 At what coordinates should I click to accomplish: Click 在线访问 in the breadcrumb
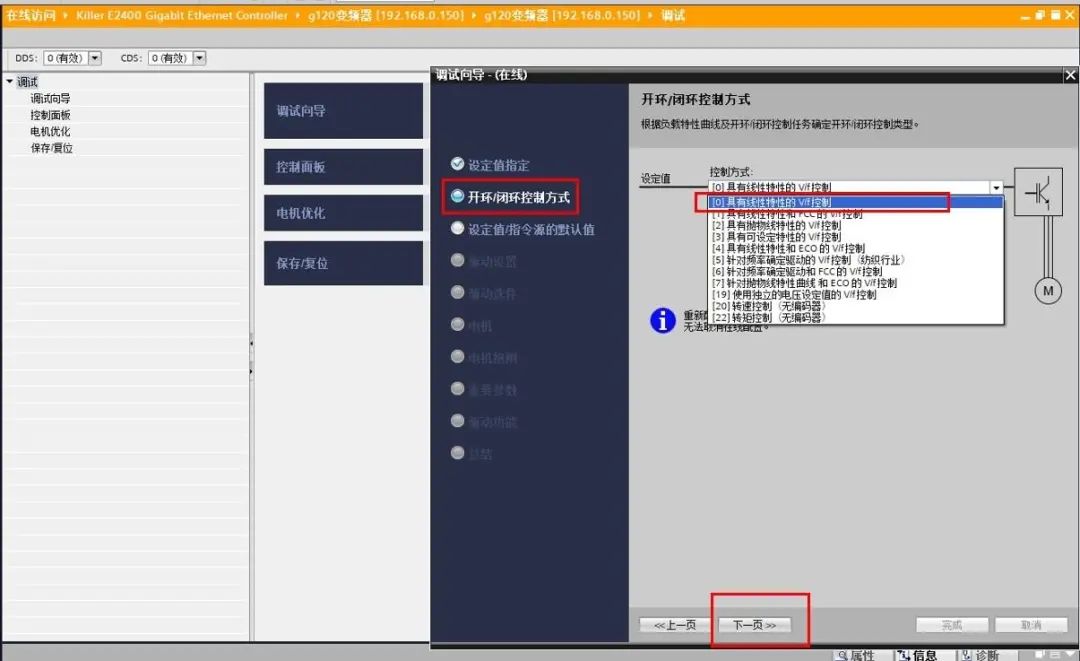click(30, 15)
